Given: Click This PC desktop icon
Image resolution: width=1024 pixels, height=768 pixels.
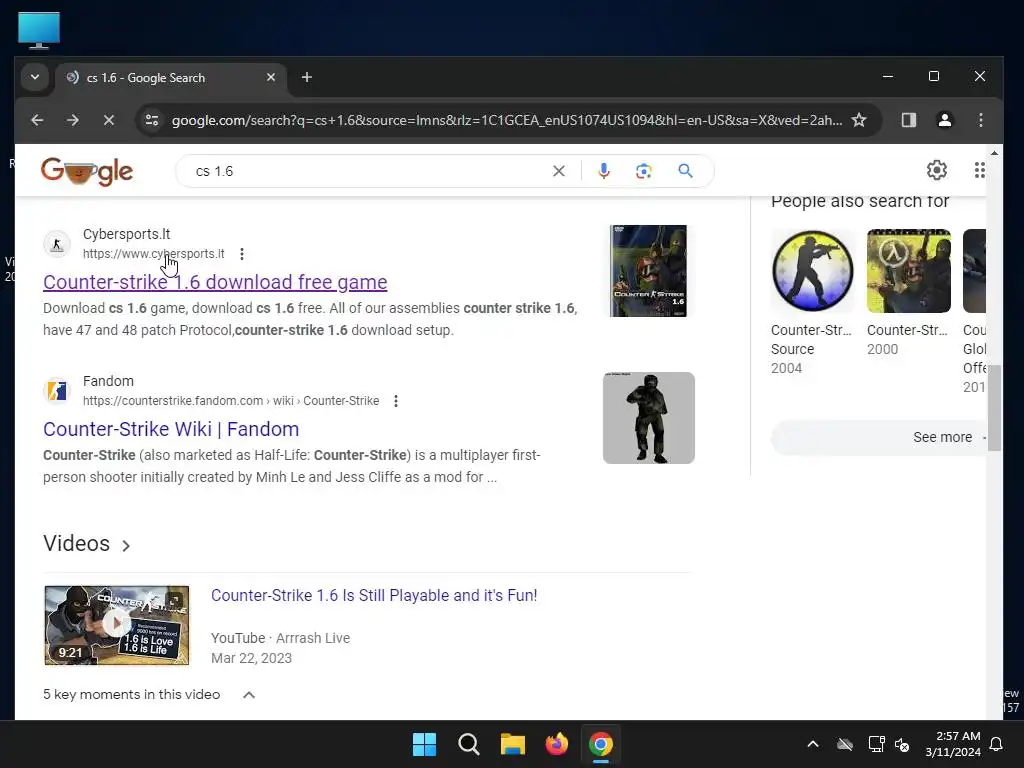Looking at the screenshot, I should pos(39,31).
